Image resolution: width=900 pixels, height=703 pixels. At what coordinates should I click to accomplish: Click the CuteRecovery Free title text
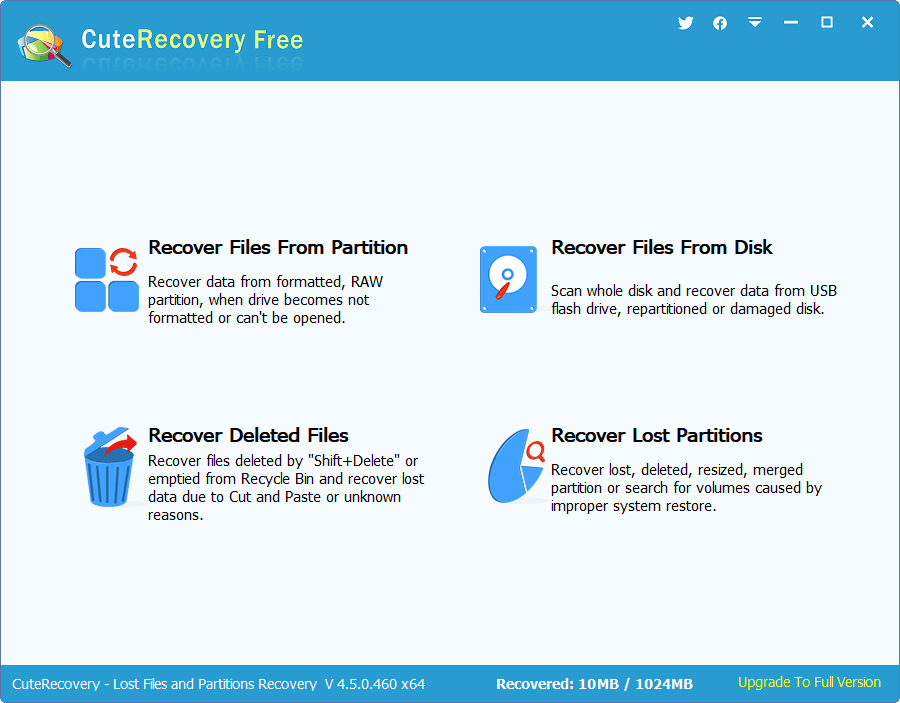[x=191, y=40]
